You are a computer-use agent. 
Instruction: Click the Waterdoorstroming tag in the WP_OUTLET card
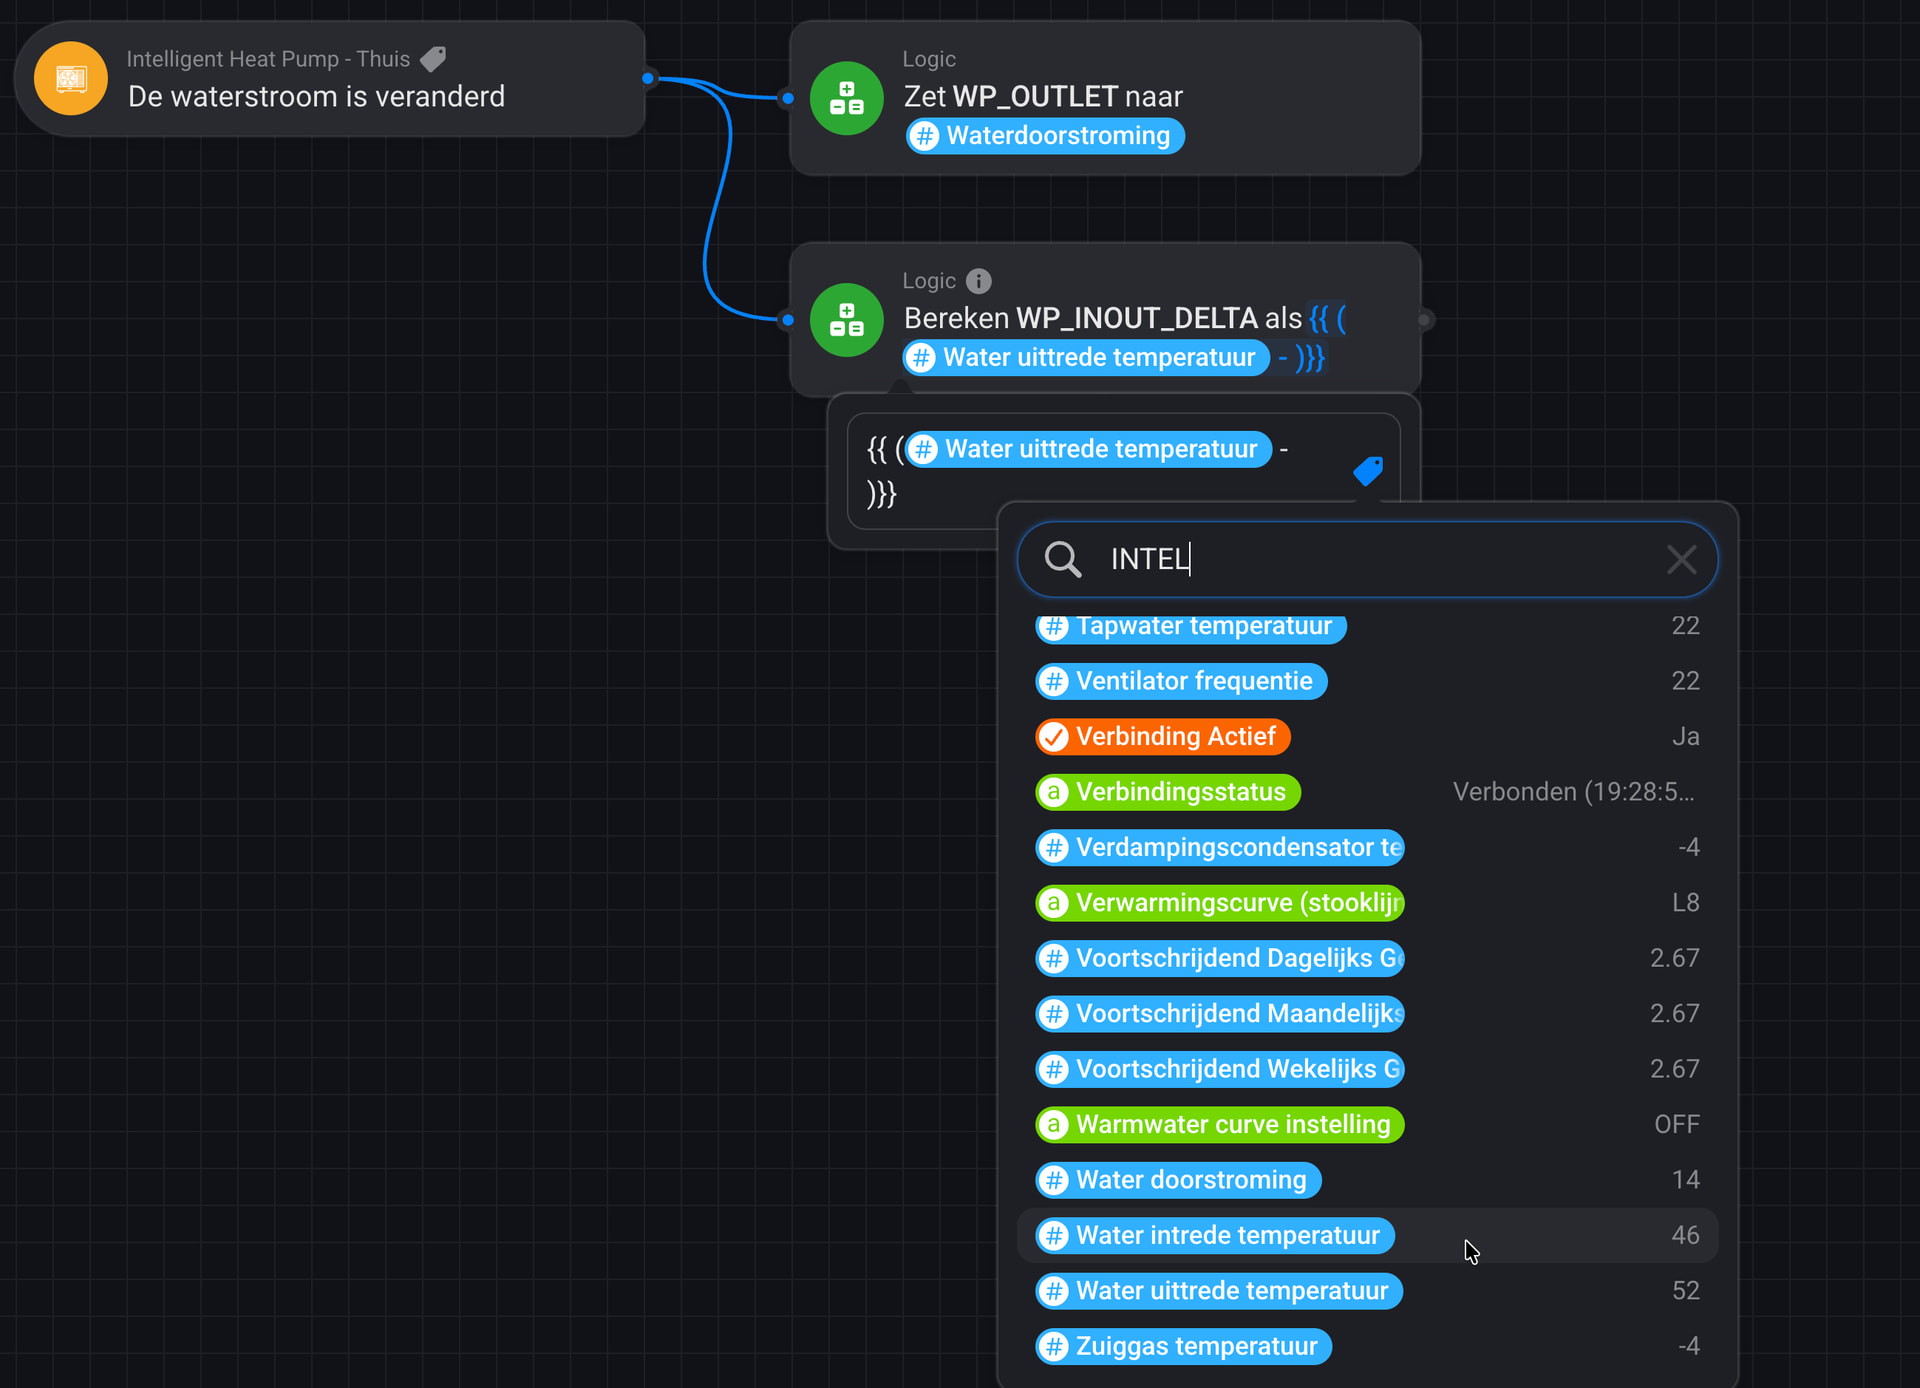(x=1045, y=136)
